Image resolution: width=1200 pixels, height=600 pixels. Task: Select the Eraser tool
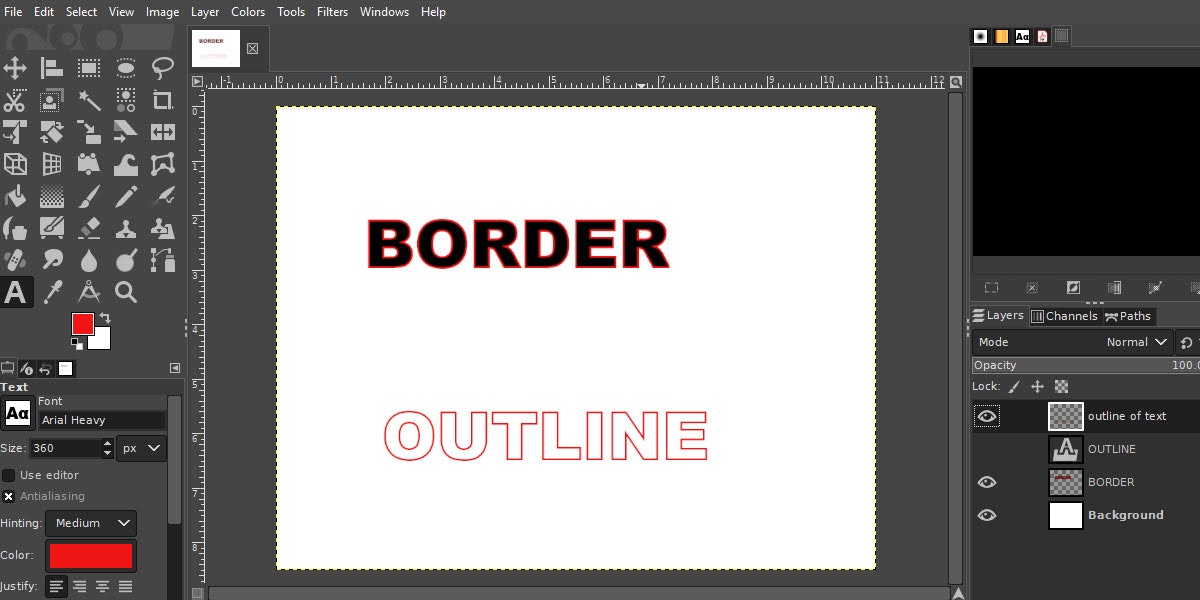[89, 228]
